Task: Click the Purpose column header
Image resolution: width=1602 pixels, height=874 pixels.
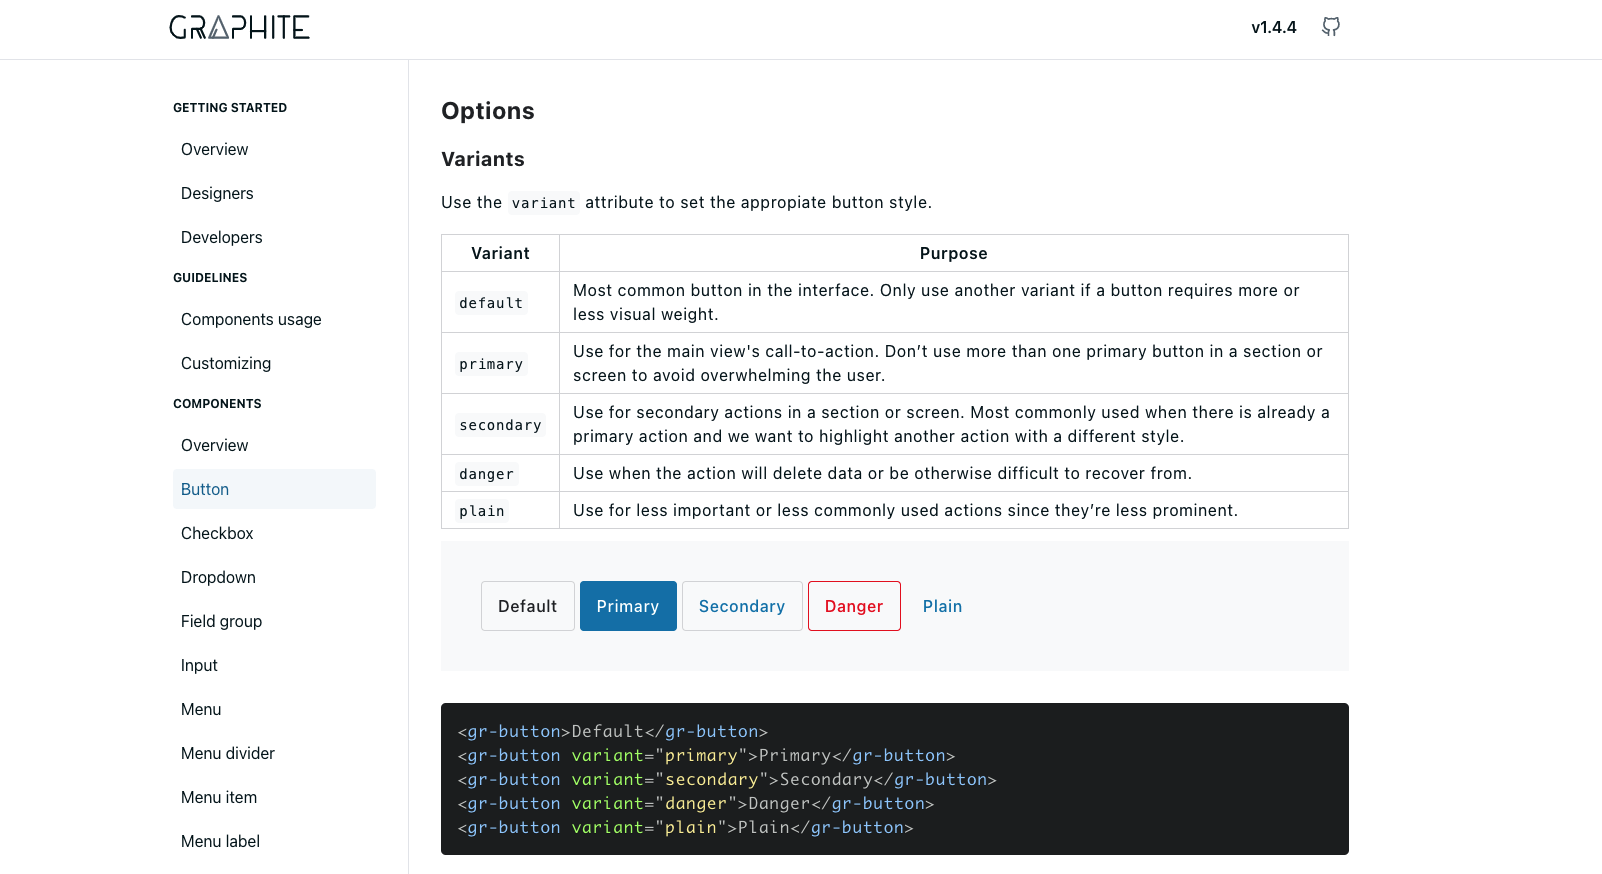Action: coord(954,253)
